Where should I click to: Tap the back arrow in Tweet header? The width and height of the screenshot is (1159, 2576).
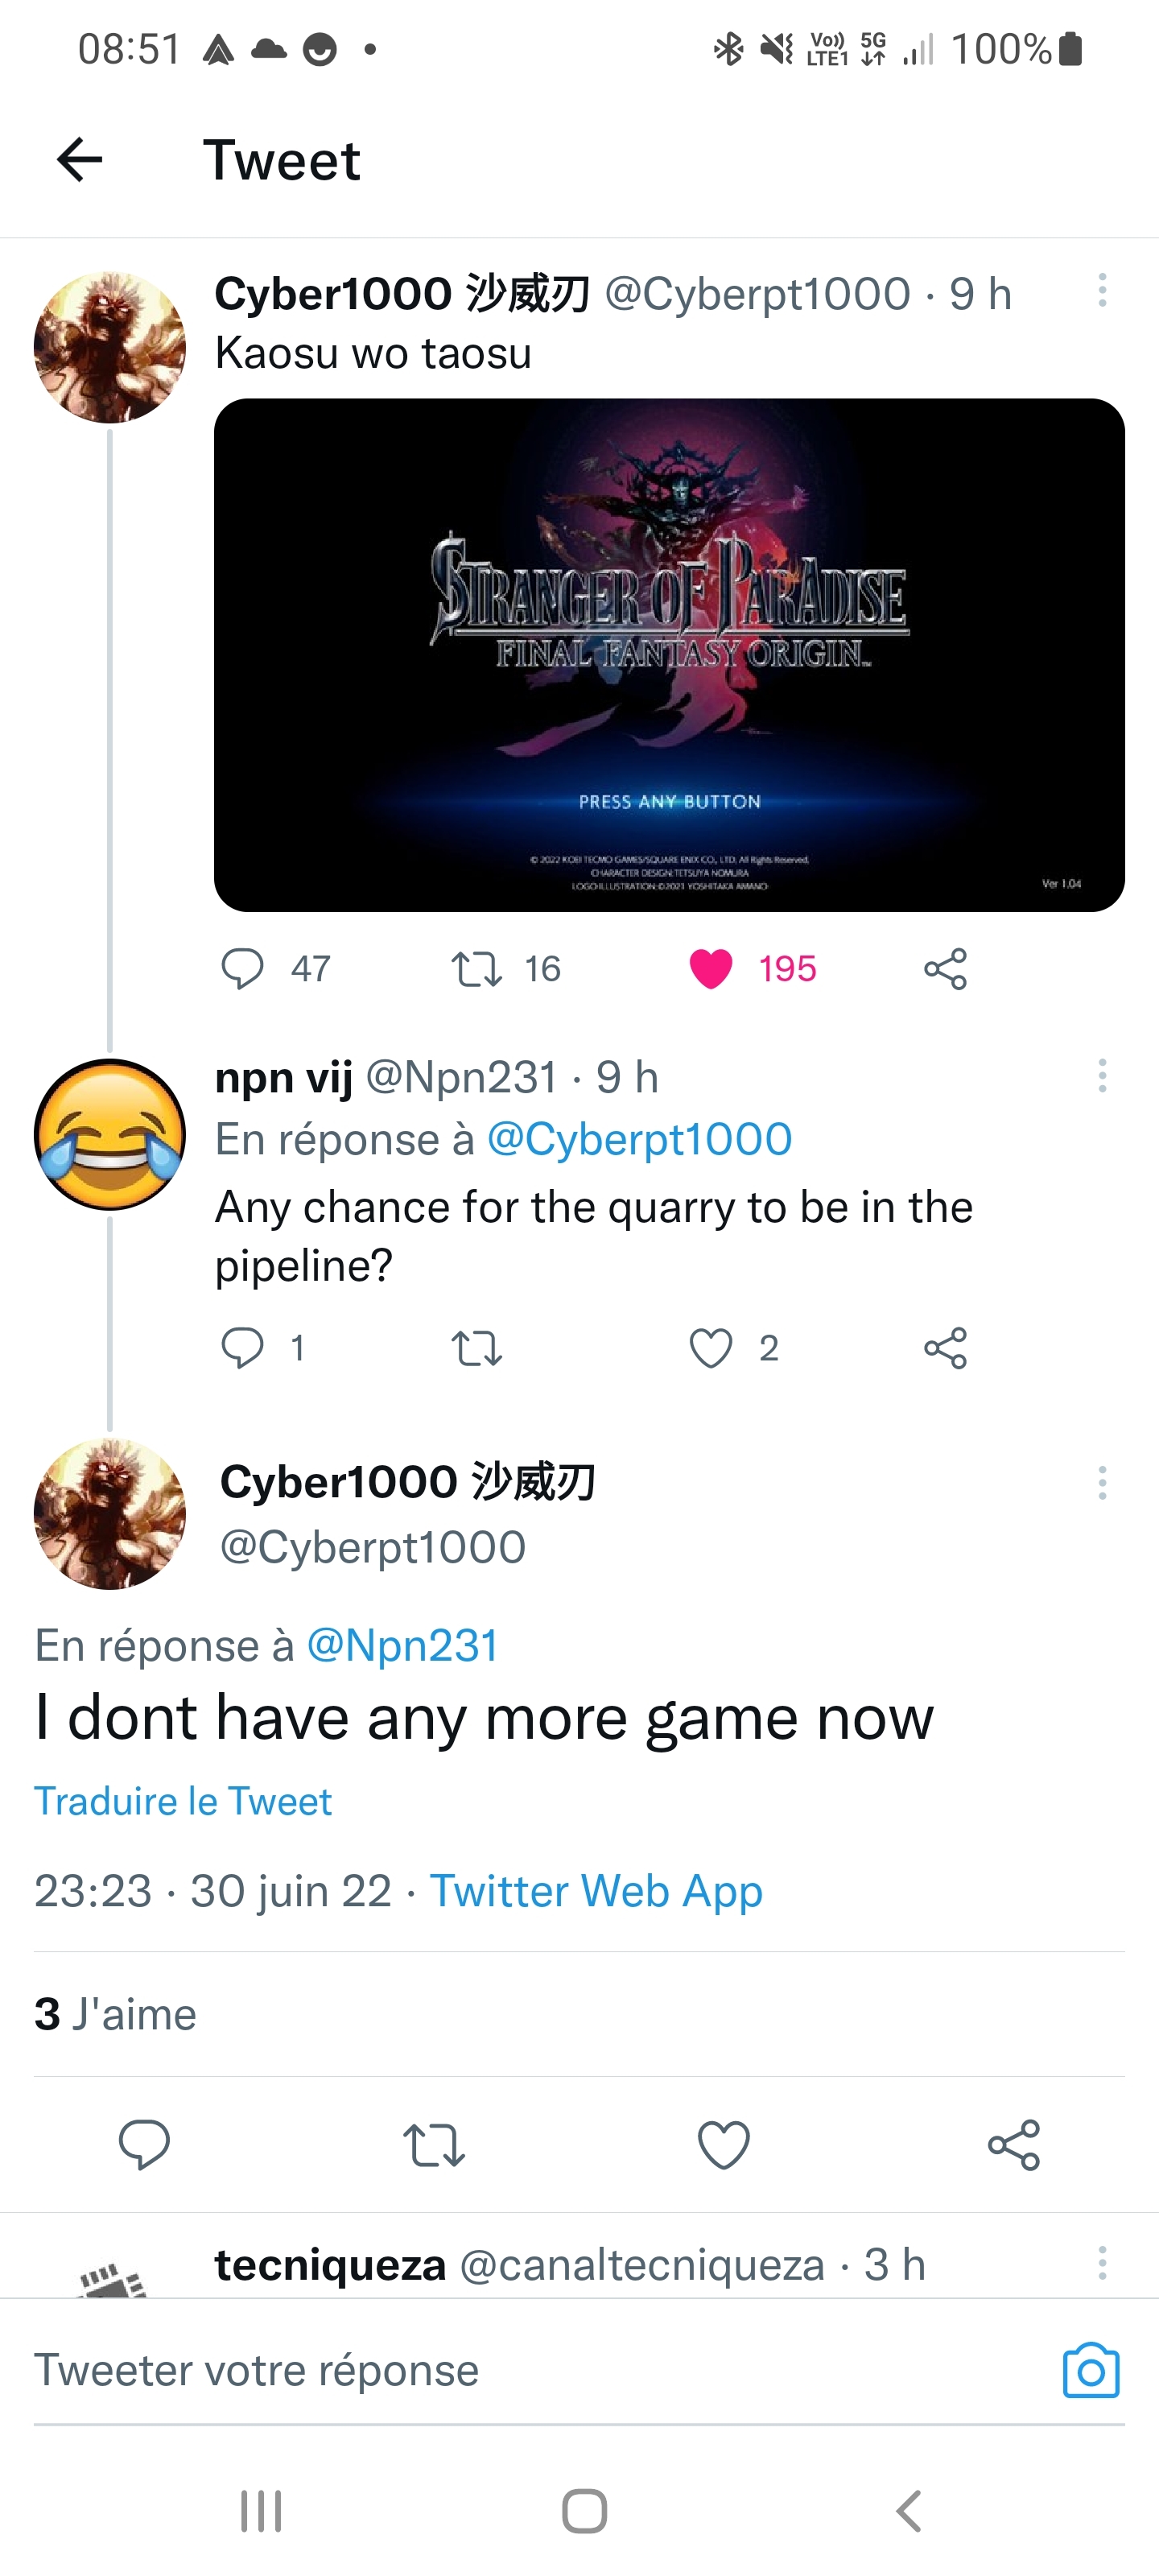80,160
